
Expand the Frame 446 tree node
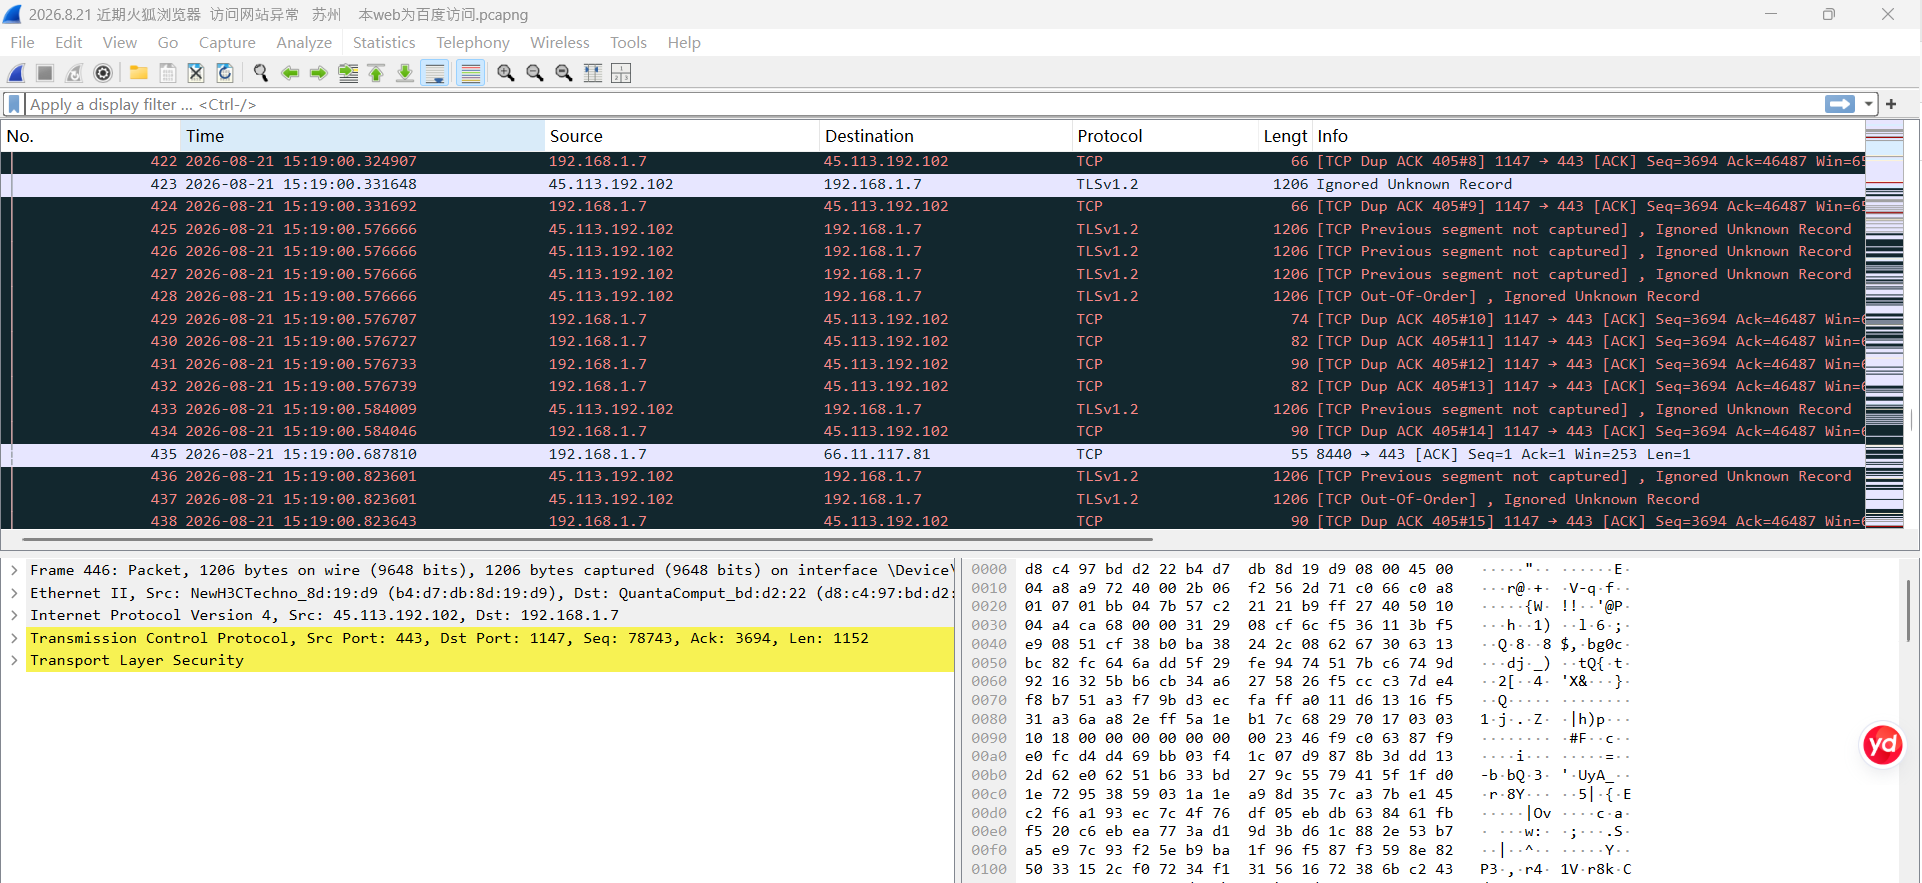pyautogui.click(x=14, y=570)
